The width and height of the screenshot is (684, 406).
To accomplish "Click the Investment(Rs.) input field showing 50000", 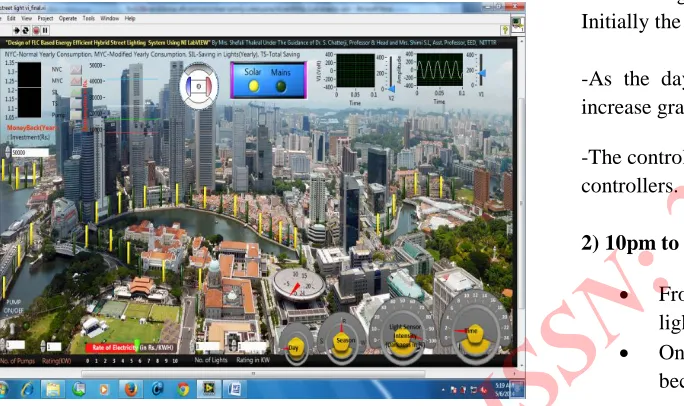I will click(30, 153).
